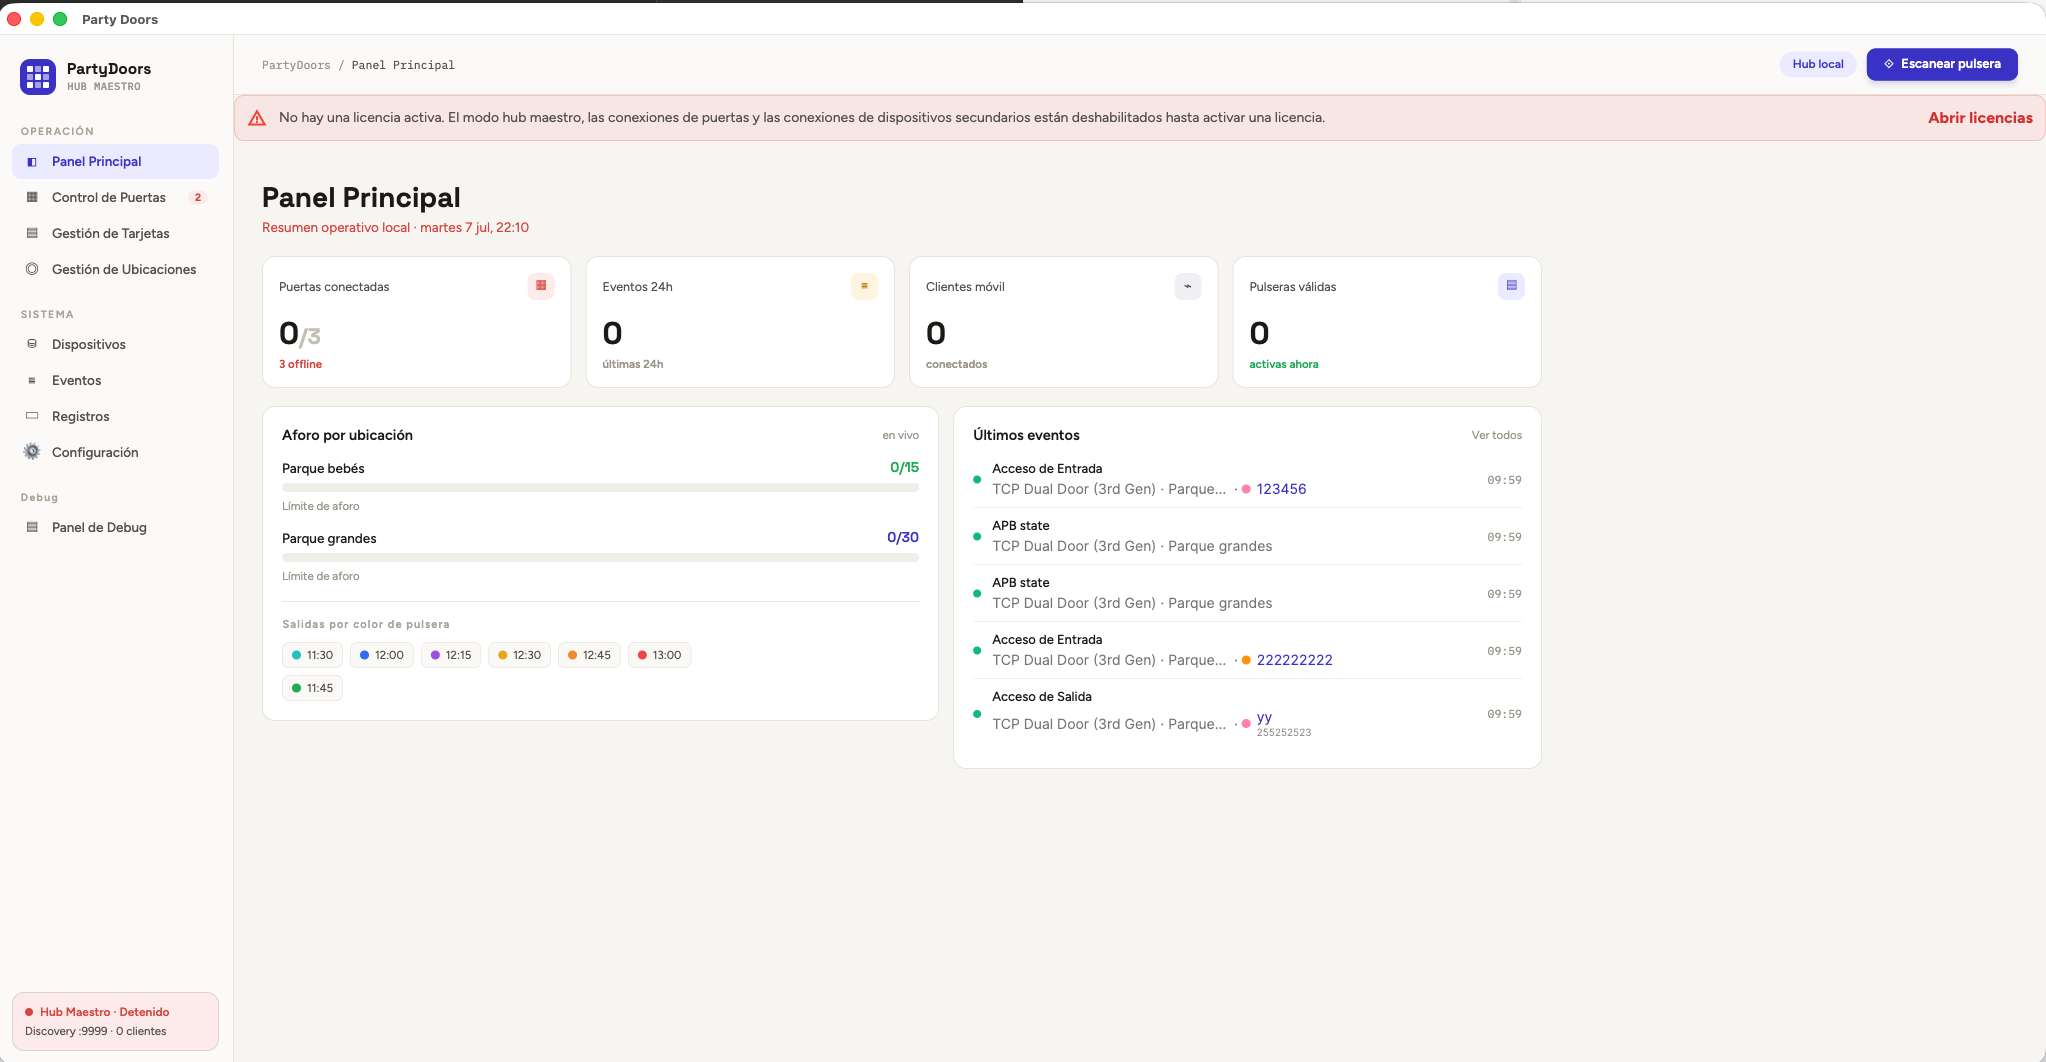Navigate to Gestión de Ubicaciones
Screen dimensions: 2046x1062
pos(116,269)
